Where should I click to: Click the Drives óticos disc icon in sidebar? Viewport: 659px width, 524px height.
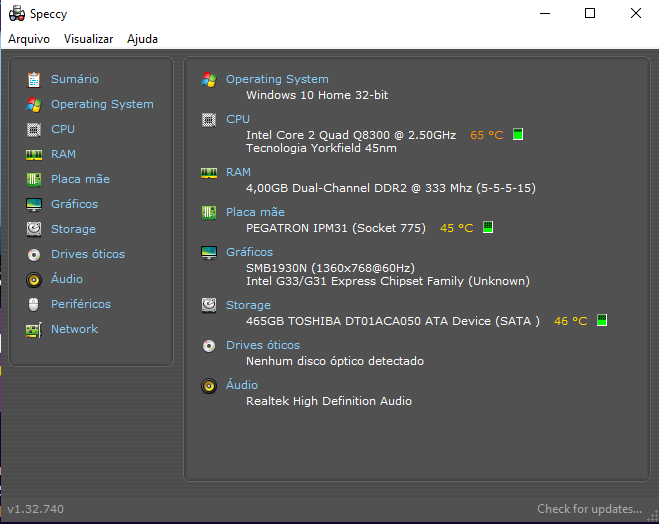(34, 255)
